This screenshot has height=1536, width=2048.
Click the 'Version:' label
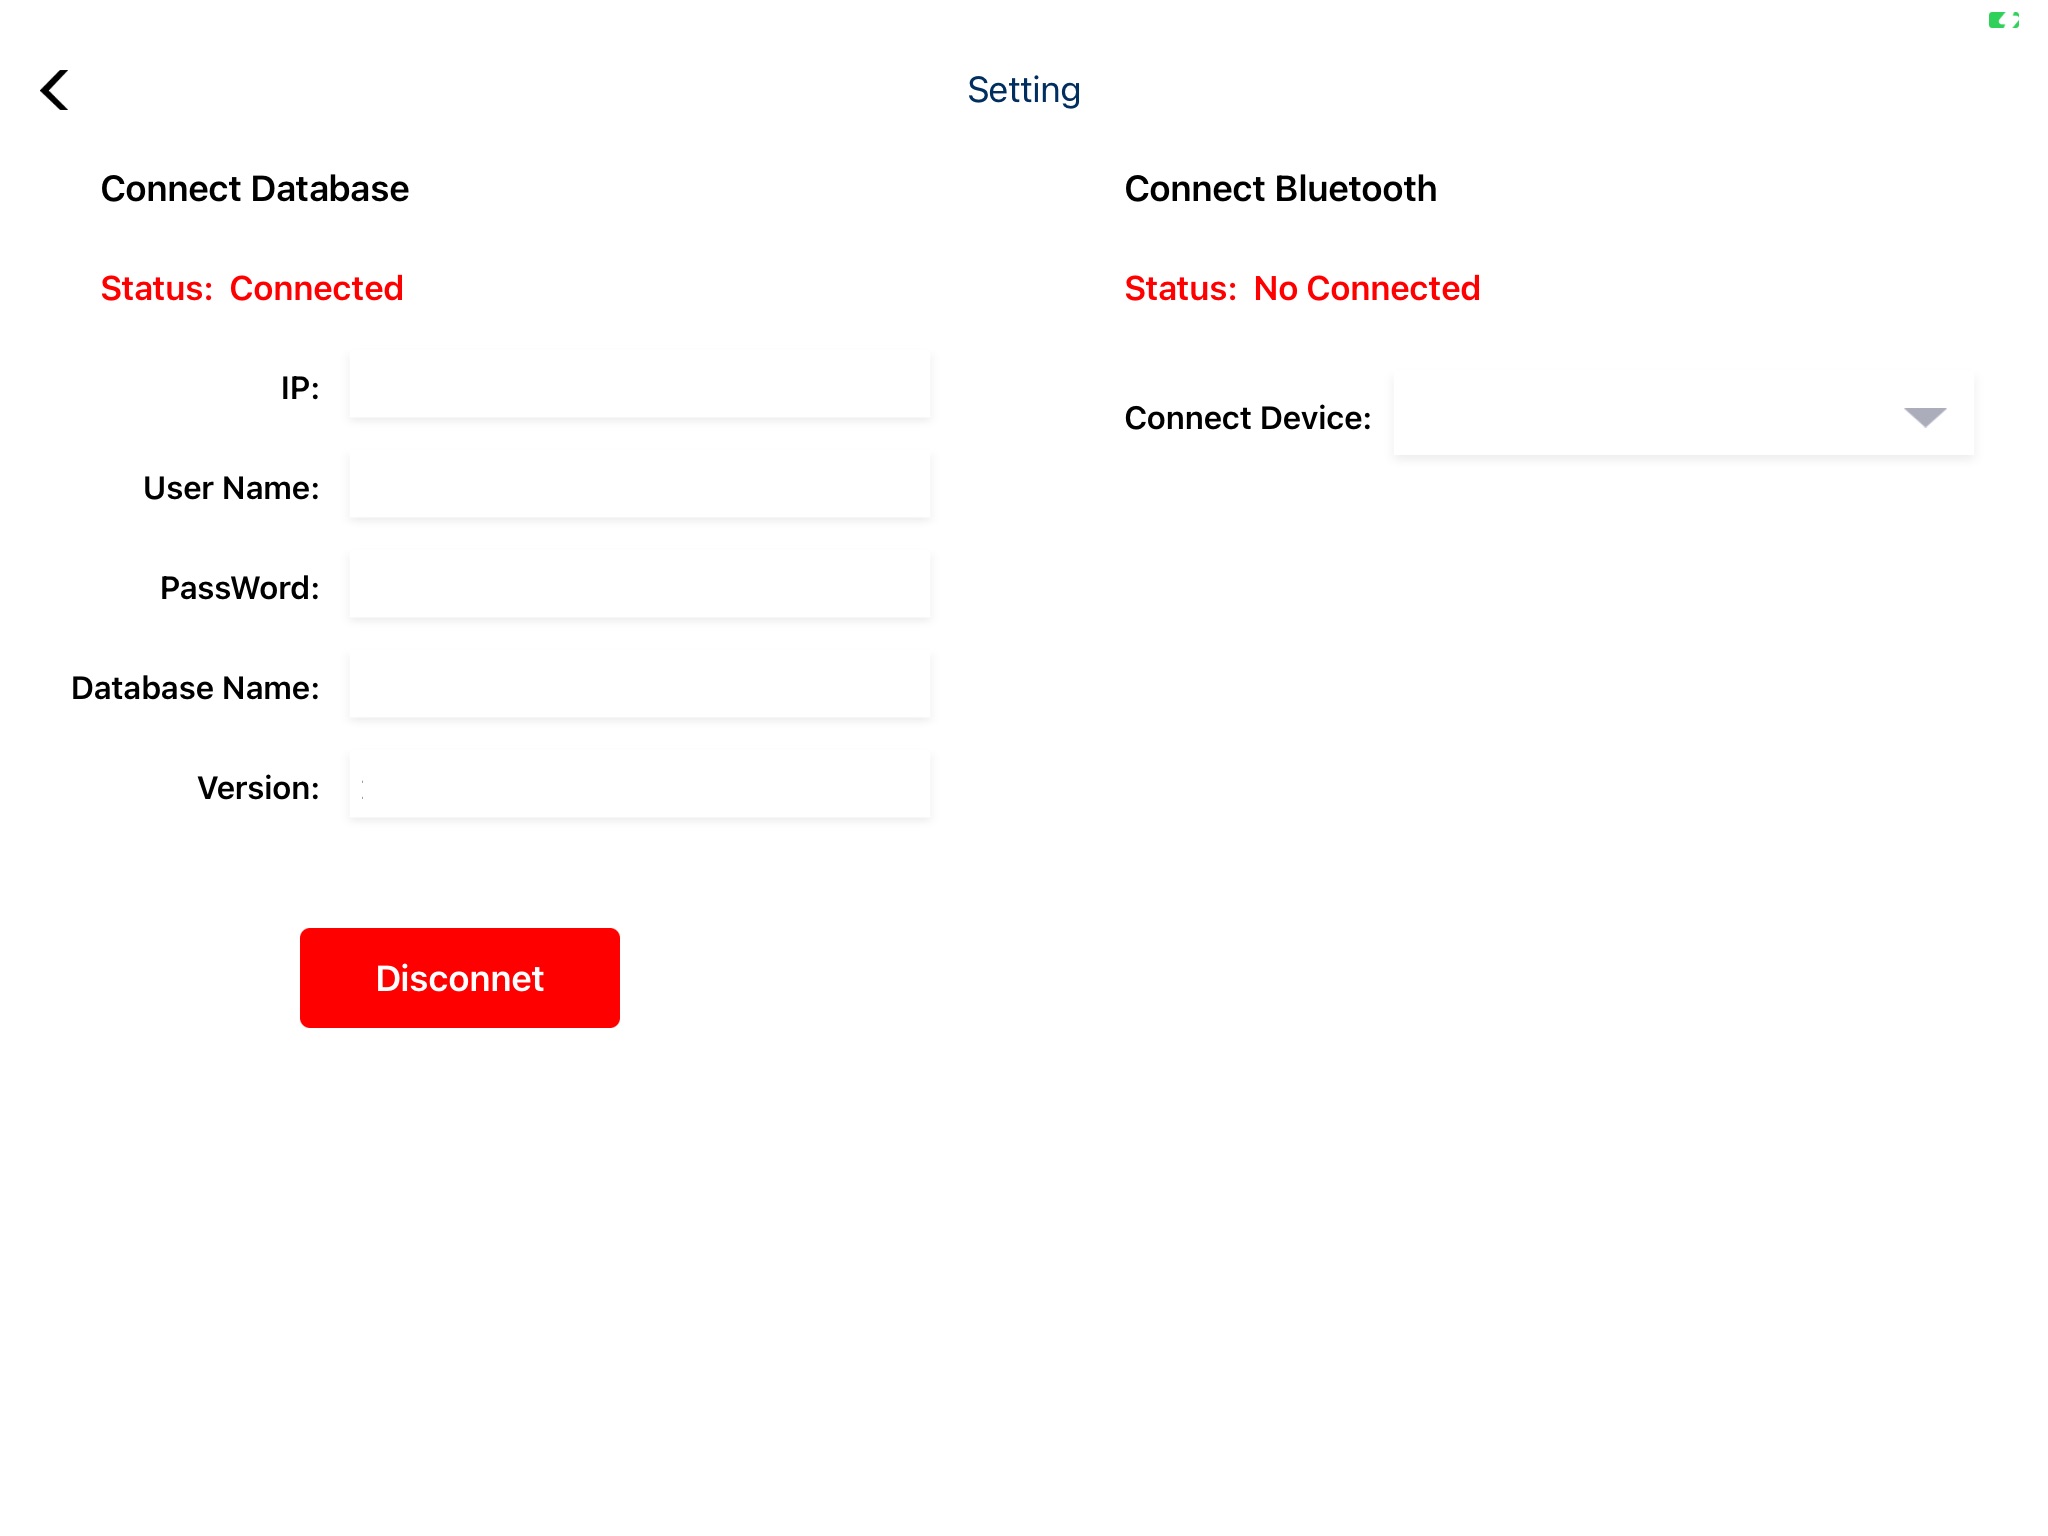258,788
